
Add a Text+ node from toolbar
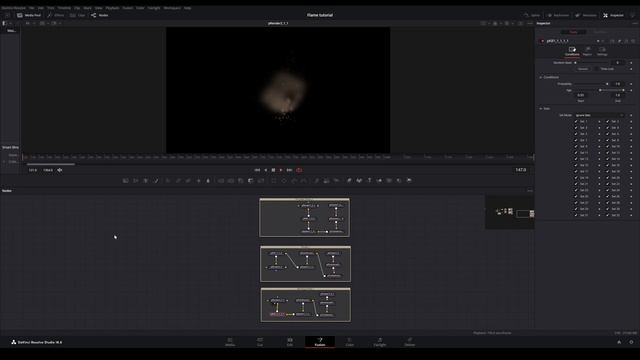pyautogui.click(x=146, y=180)
